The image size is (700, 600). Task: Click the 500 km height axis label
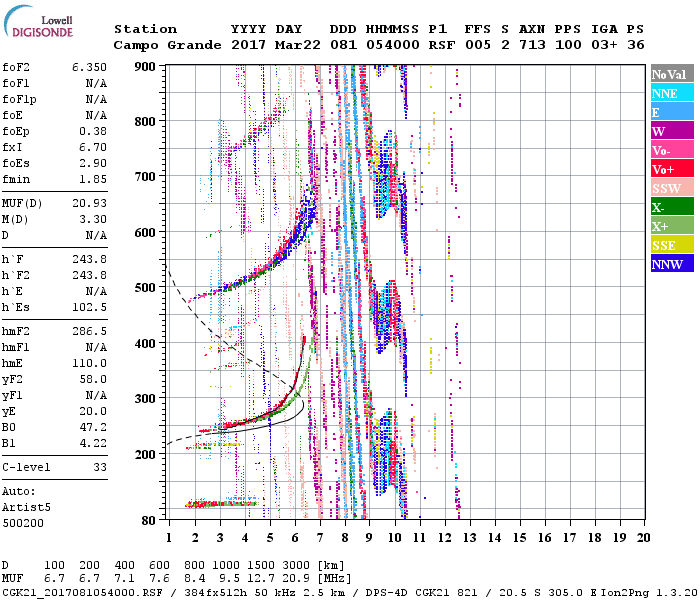pyautogui.click(x=145, y=287)
